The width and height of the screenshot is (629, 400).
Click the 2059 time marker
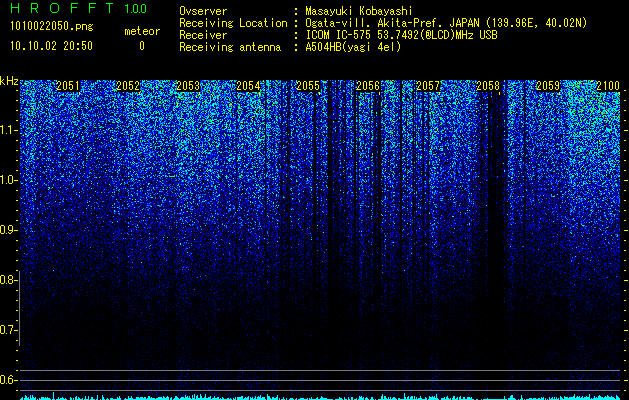[548, 86]
